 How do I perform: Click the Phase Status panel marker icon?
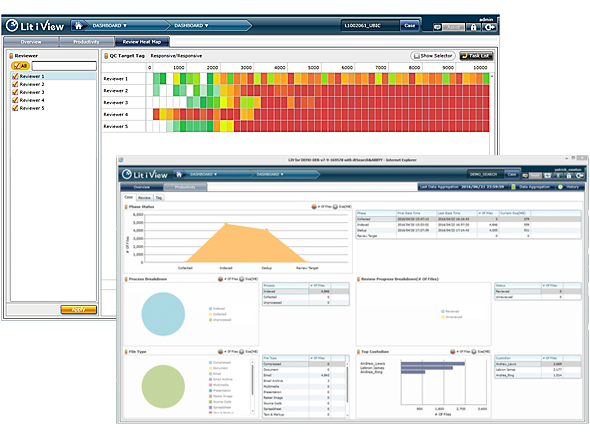(126, 207)
